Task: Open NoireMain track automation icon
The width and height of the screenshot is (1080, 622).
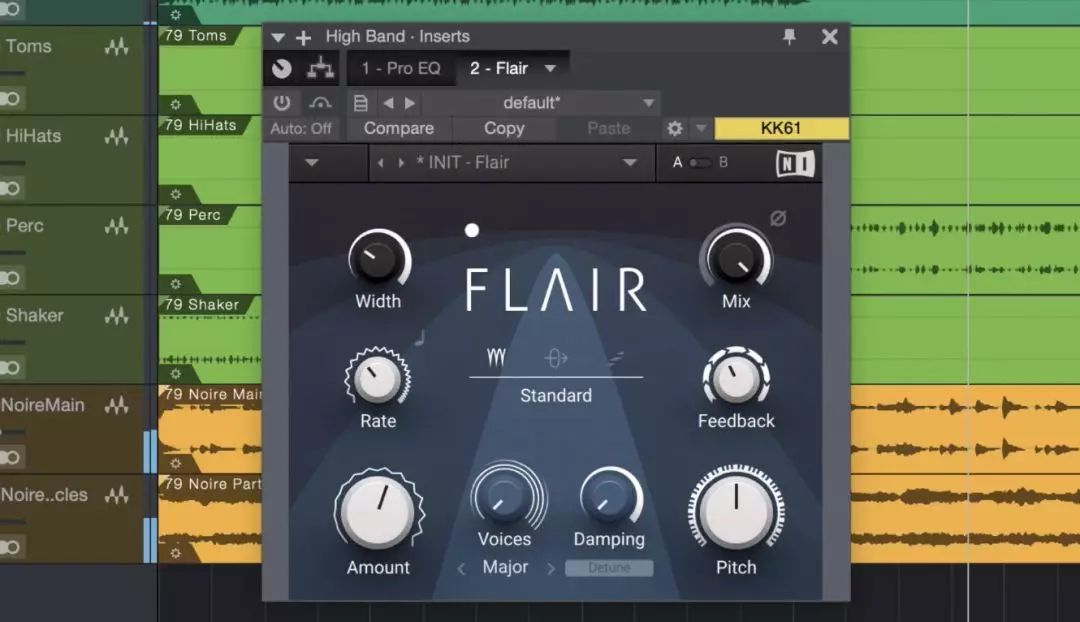Action: click(117, 406)
